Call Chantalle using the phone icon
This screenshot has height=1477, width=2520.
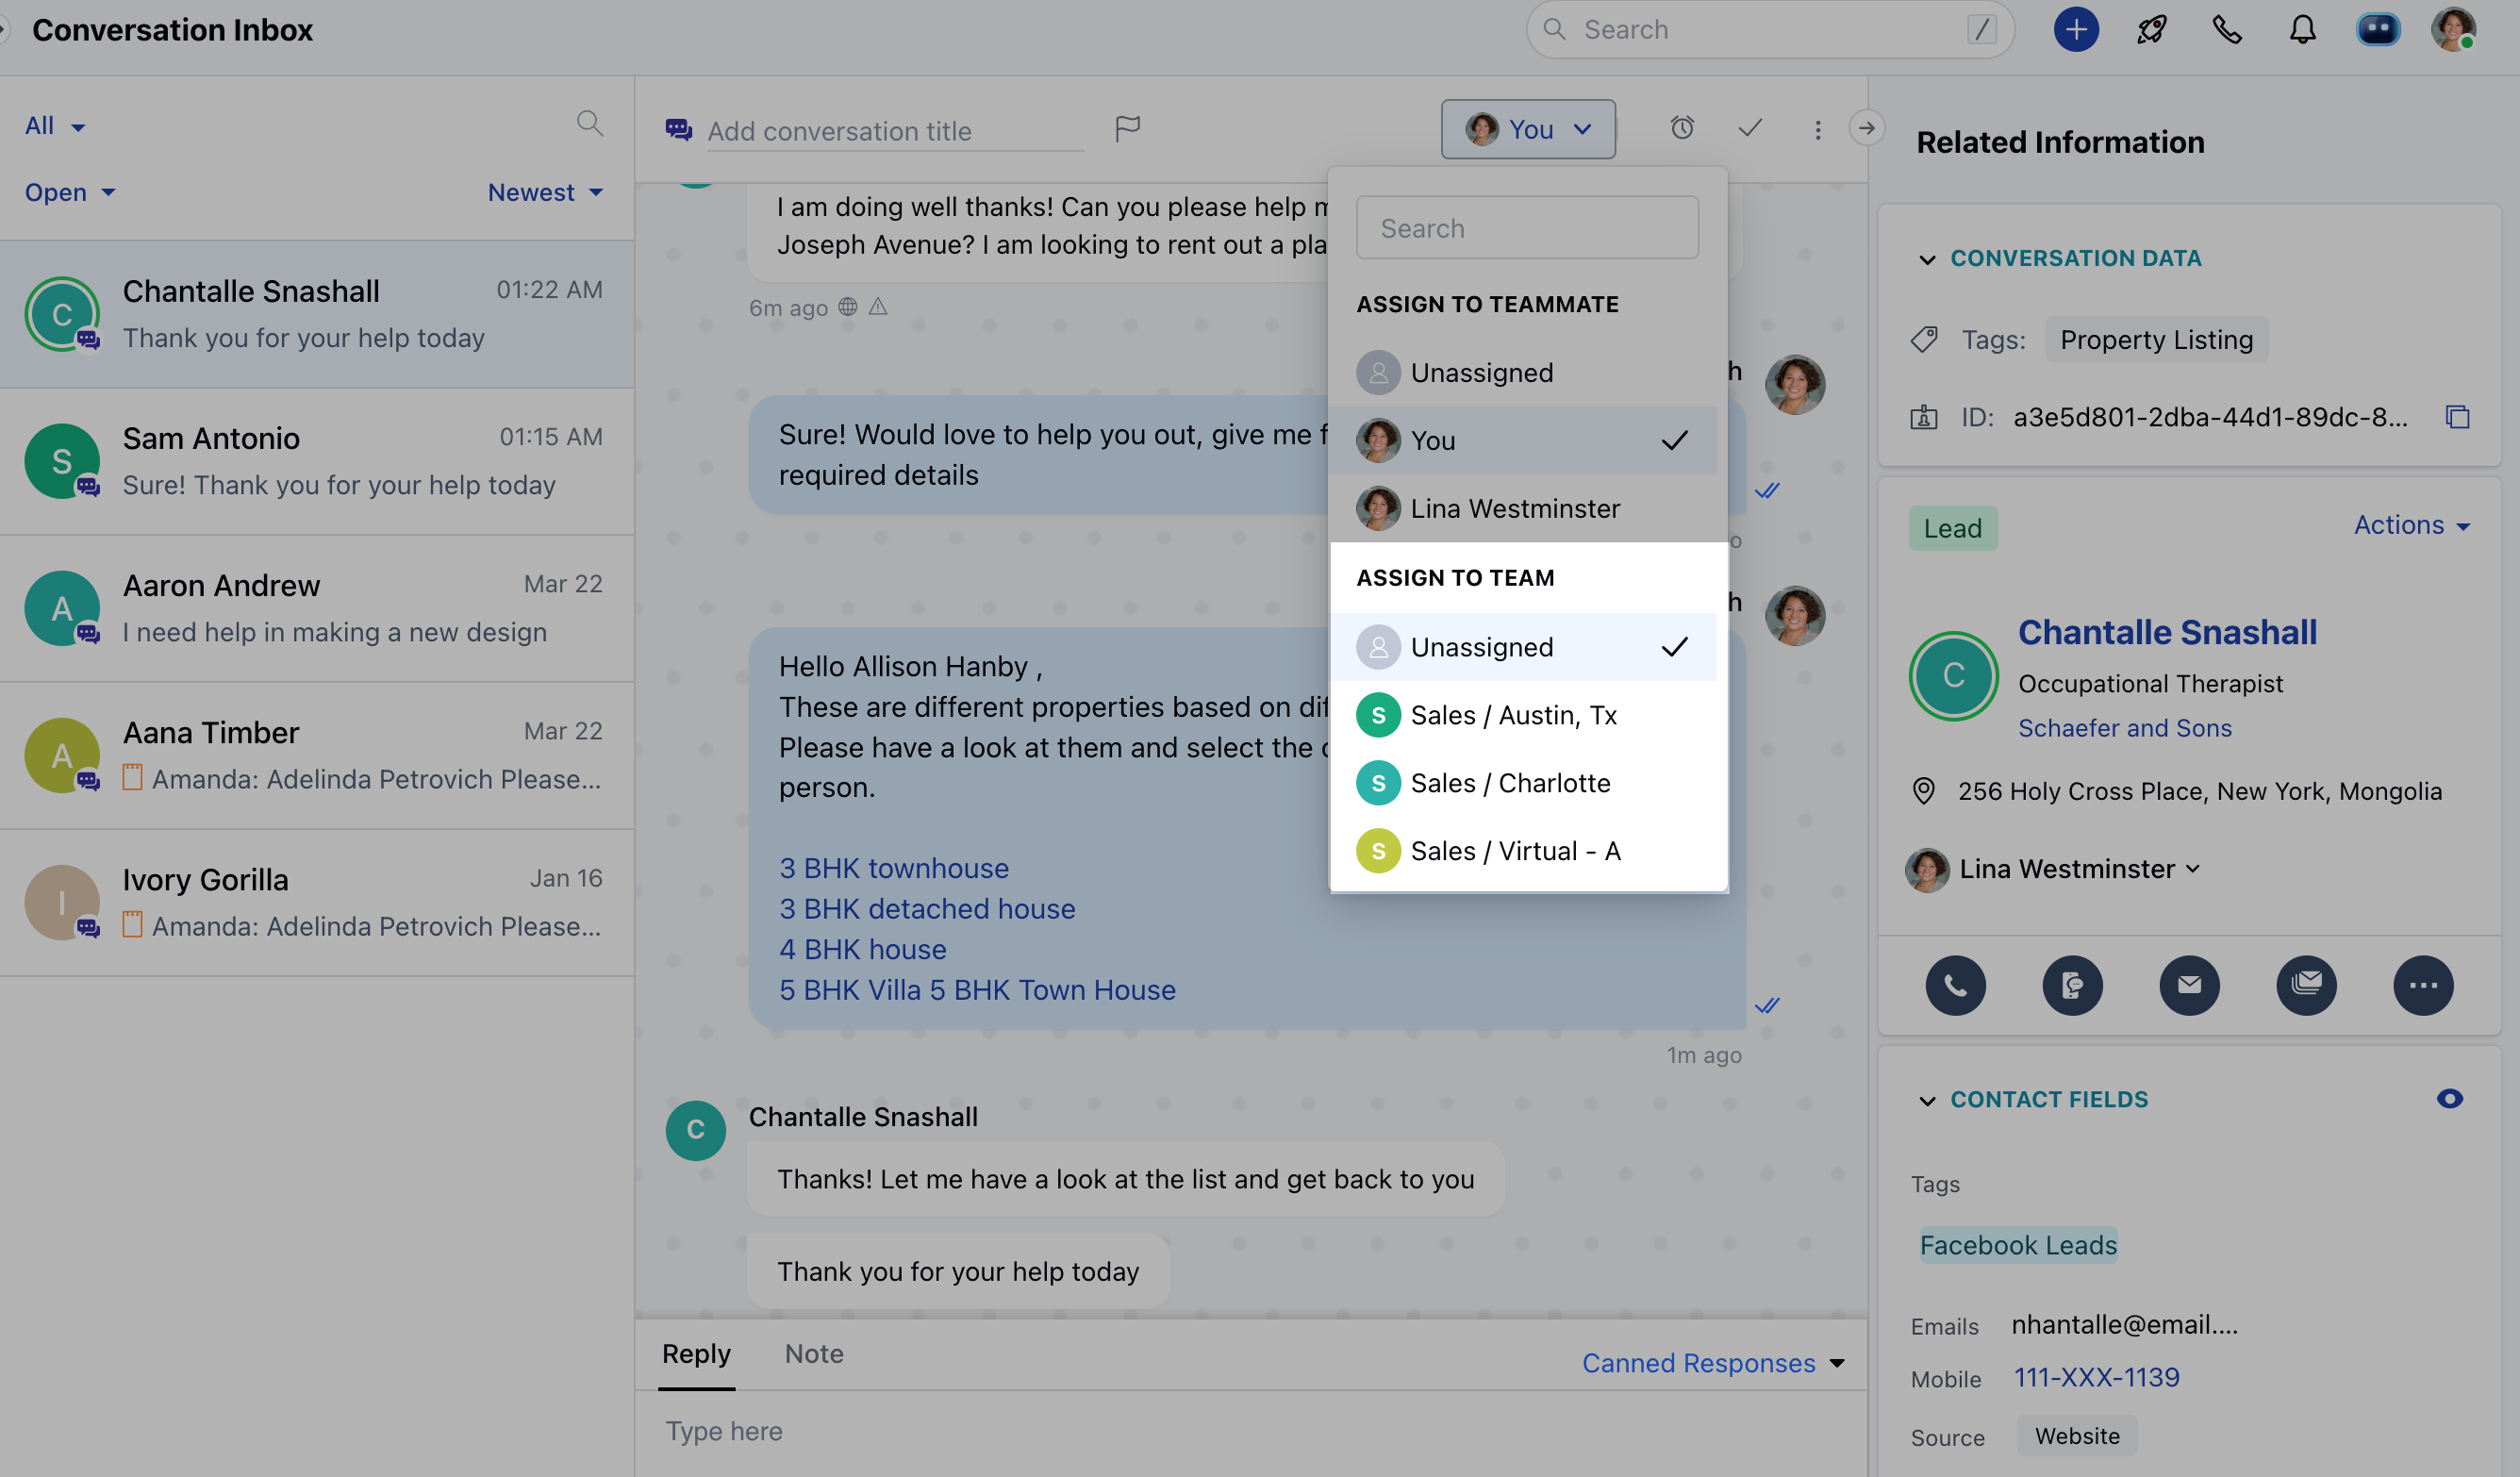point(1955,985)
